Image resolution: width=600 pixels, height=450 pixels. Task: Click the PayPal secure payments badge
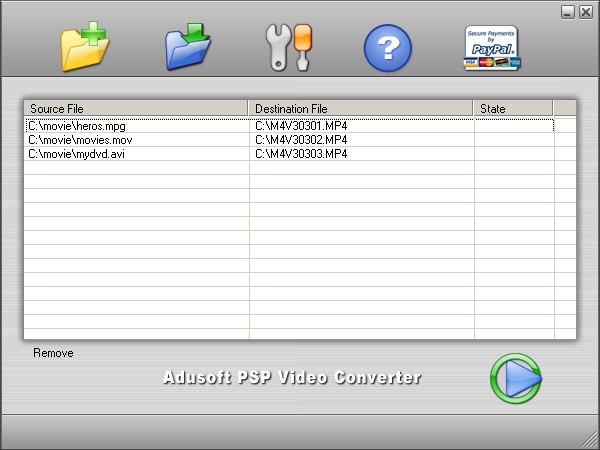[x=492, y=48]
